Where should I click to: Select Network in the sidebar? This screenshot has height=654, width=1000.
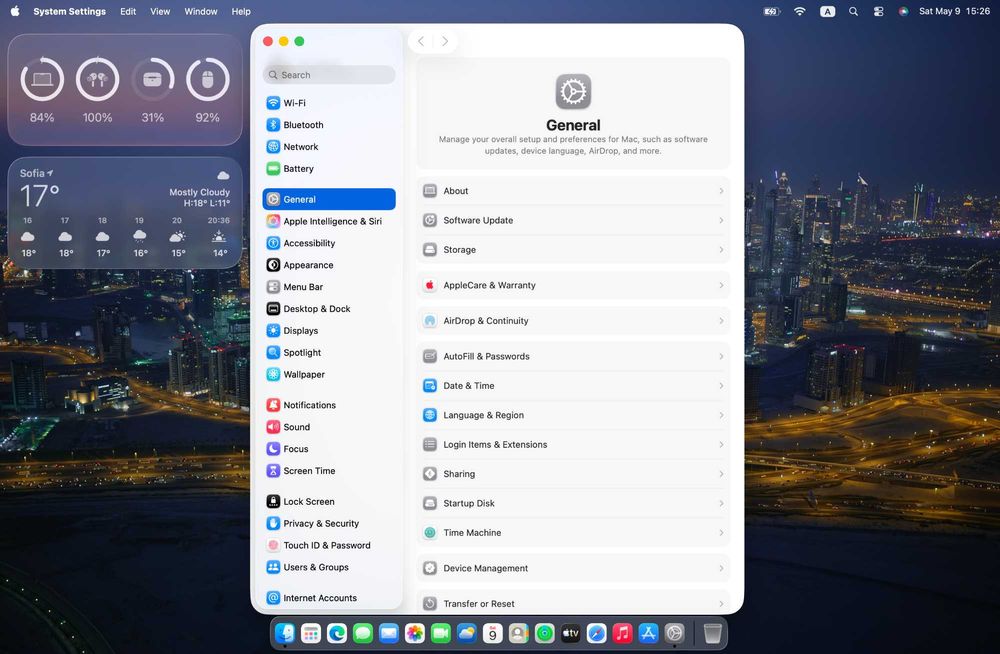point(328,147)
